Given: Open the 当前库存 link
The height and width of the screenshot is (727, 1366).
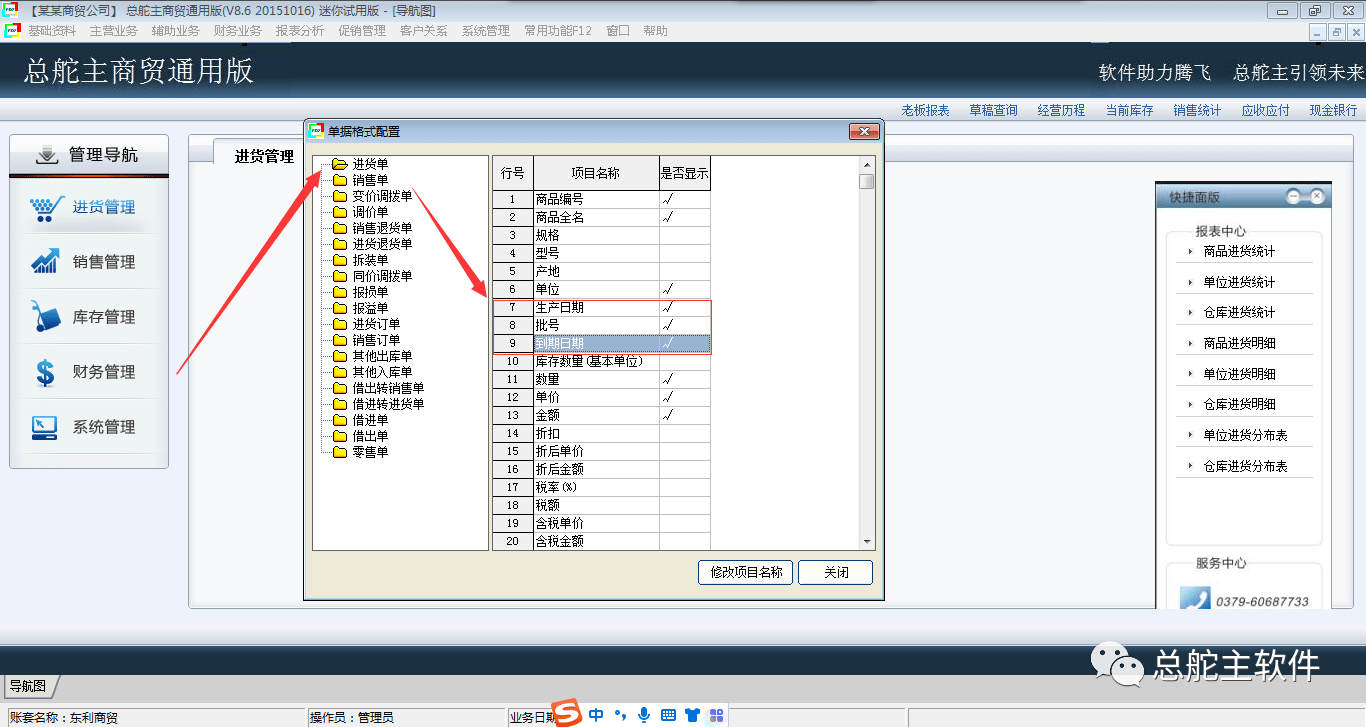Looking at the screenshot, I should [1129, 110].
